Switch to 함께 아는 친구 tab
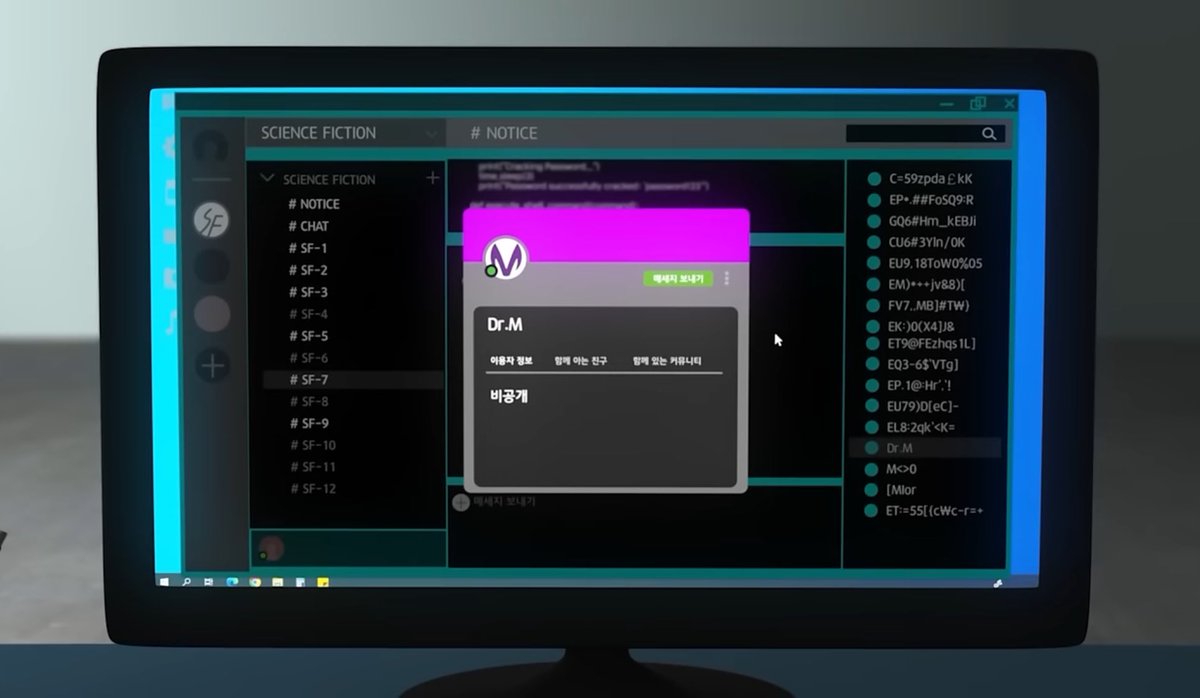The height and width of the screenshot is (698, 1200). (x=581, y=360)
